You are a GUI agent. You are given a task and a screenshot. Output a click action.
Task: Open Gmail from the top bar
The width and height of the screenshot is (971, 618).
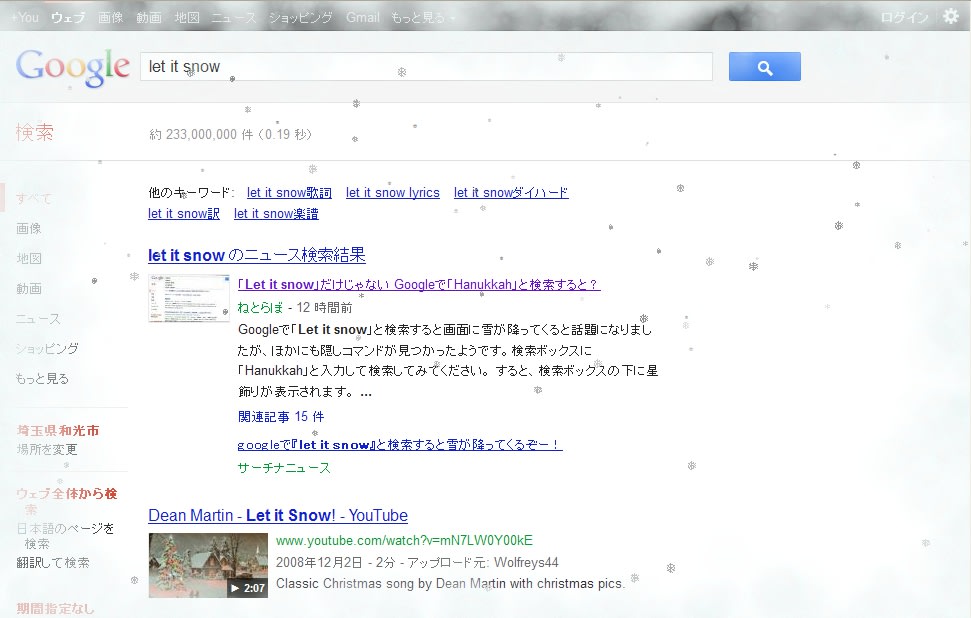(362, 17)
